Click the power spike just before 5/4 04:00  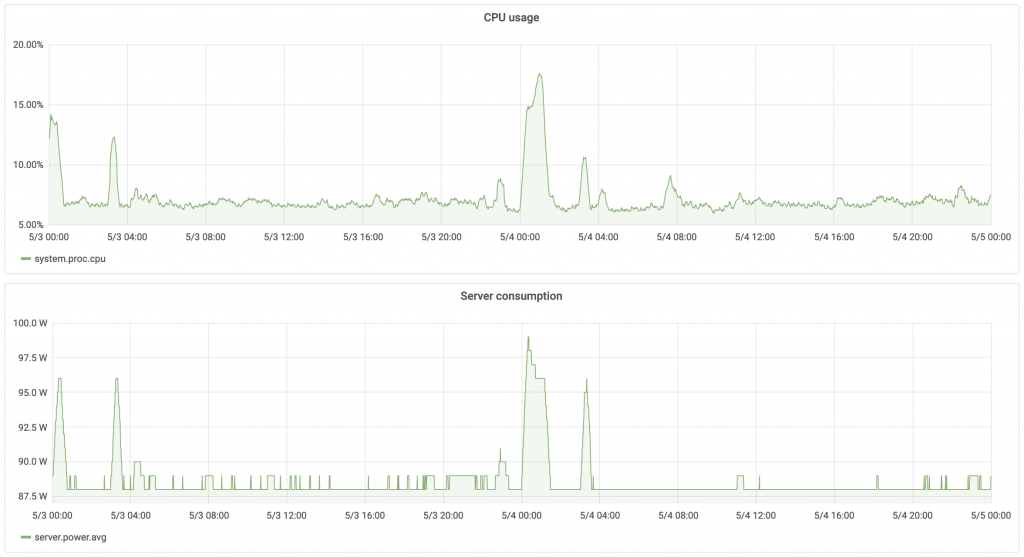(x=586, y=380)
